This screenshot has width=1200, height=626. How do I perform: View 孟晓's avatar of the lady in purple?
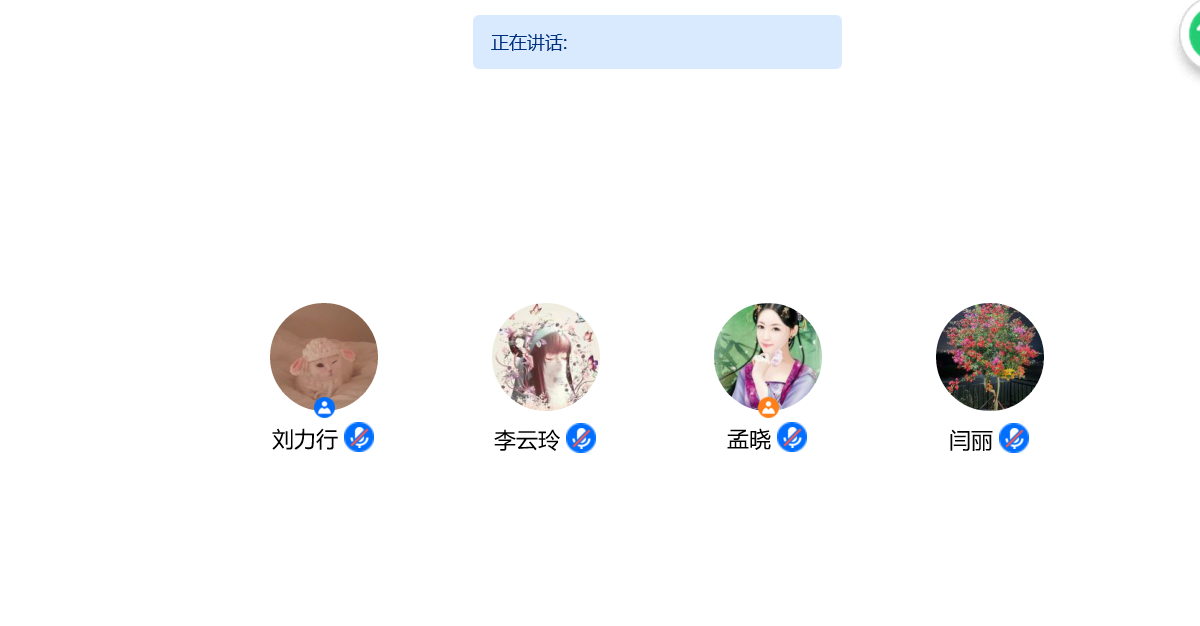point(768,357)
